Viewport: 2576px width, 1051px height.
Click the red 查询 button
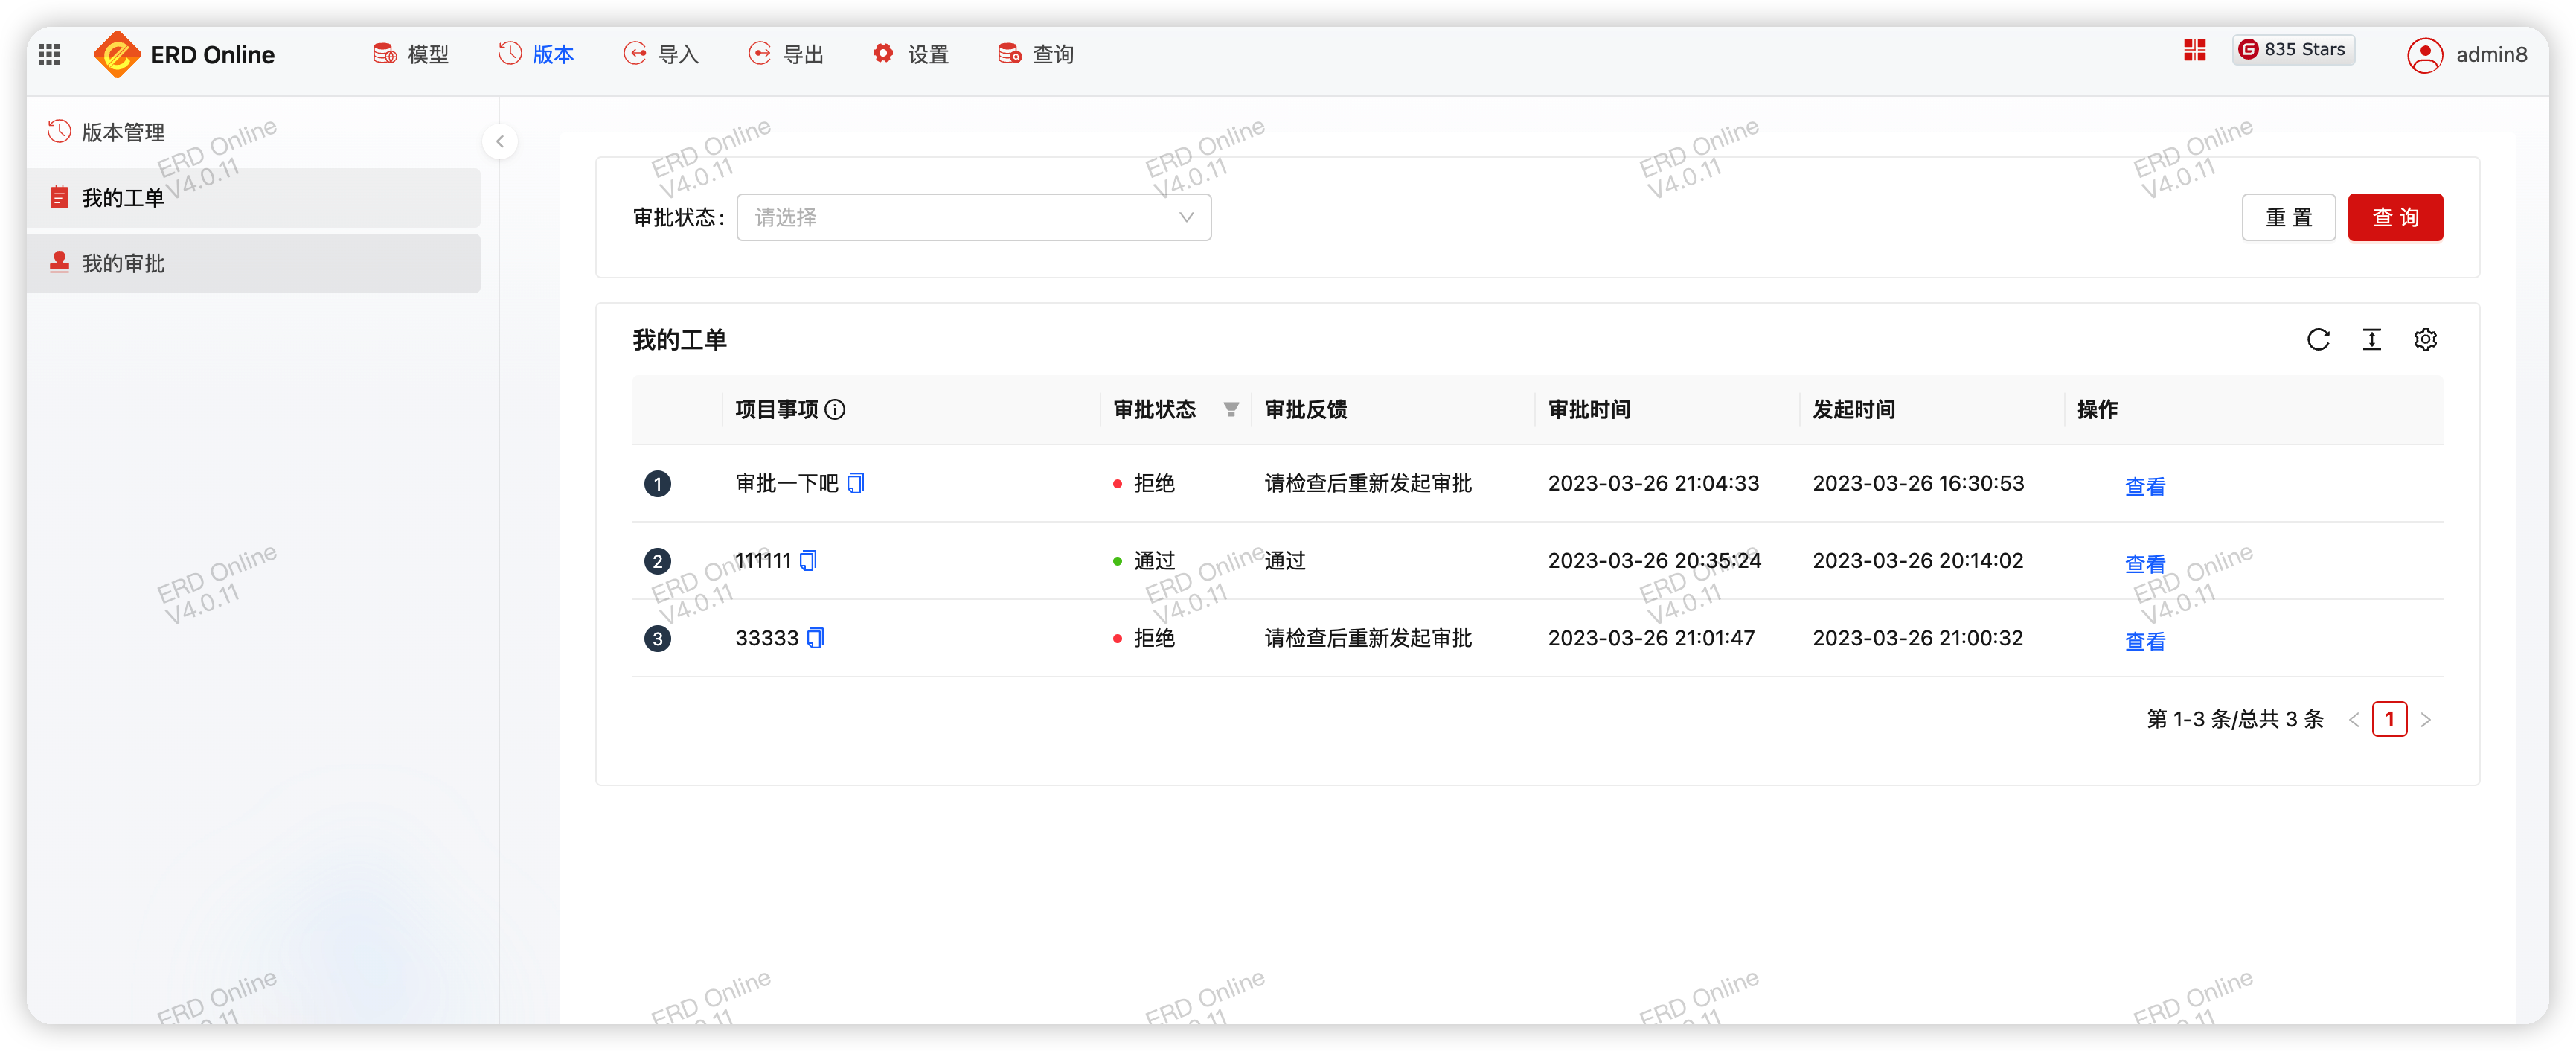click(2395, 217)
